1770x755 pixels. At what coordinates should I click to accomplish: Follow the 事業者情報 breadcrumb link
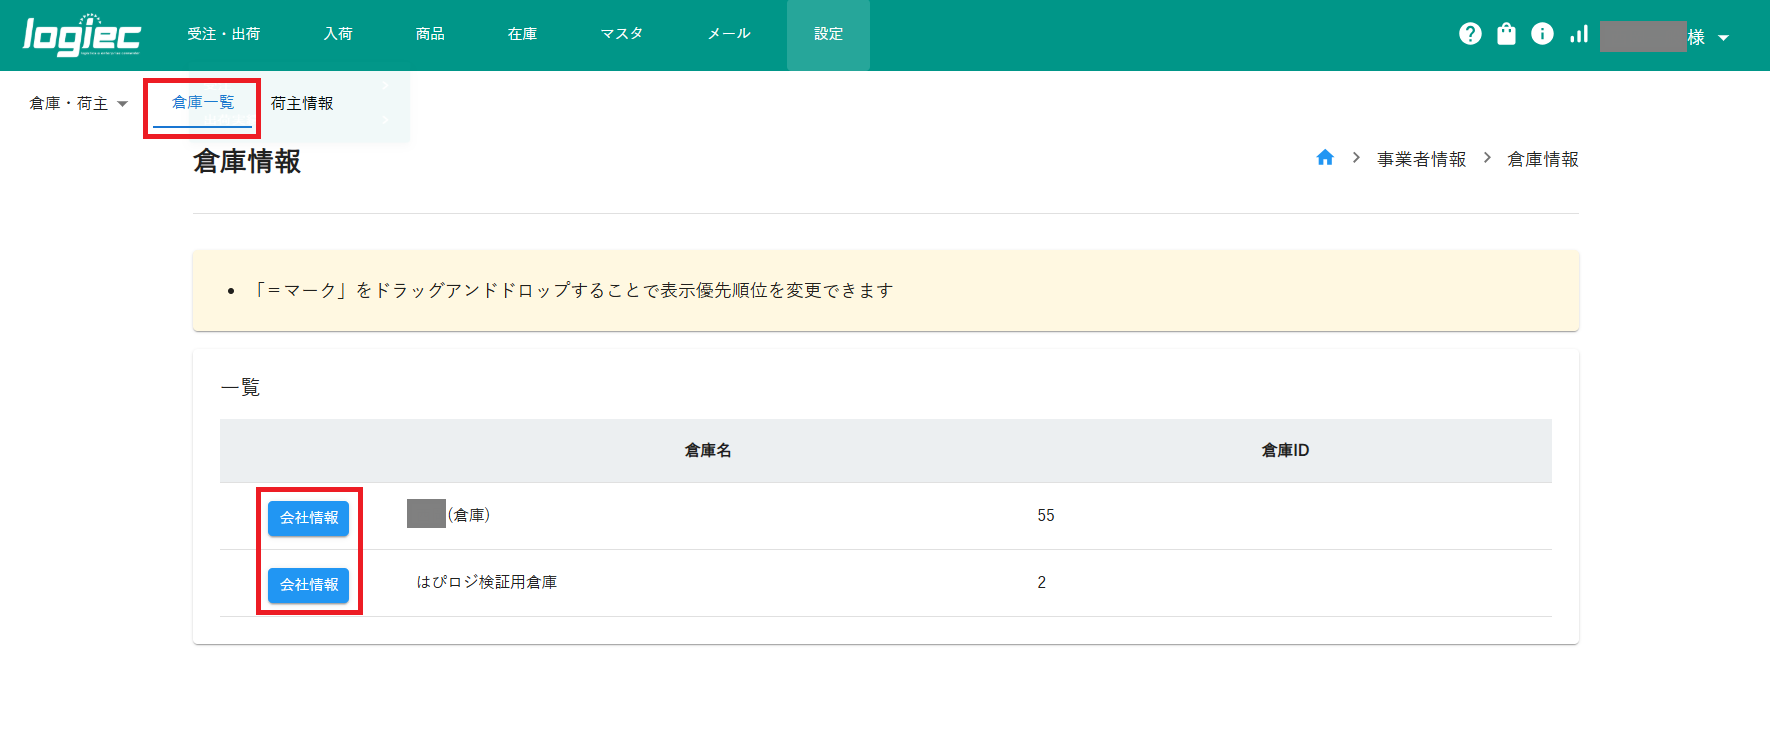tap(1421, 159)
